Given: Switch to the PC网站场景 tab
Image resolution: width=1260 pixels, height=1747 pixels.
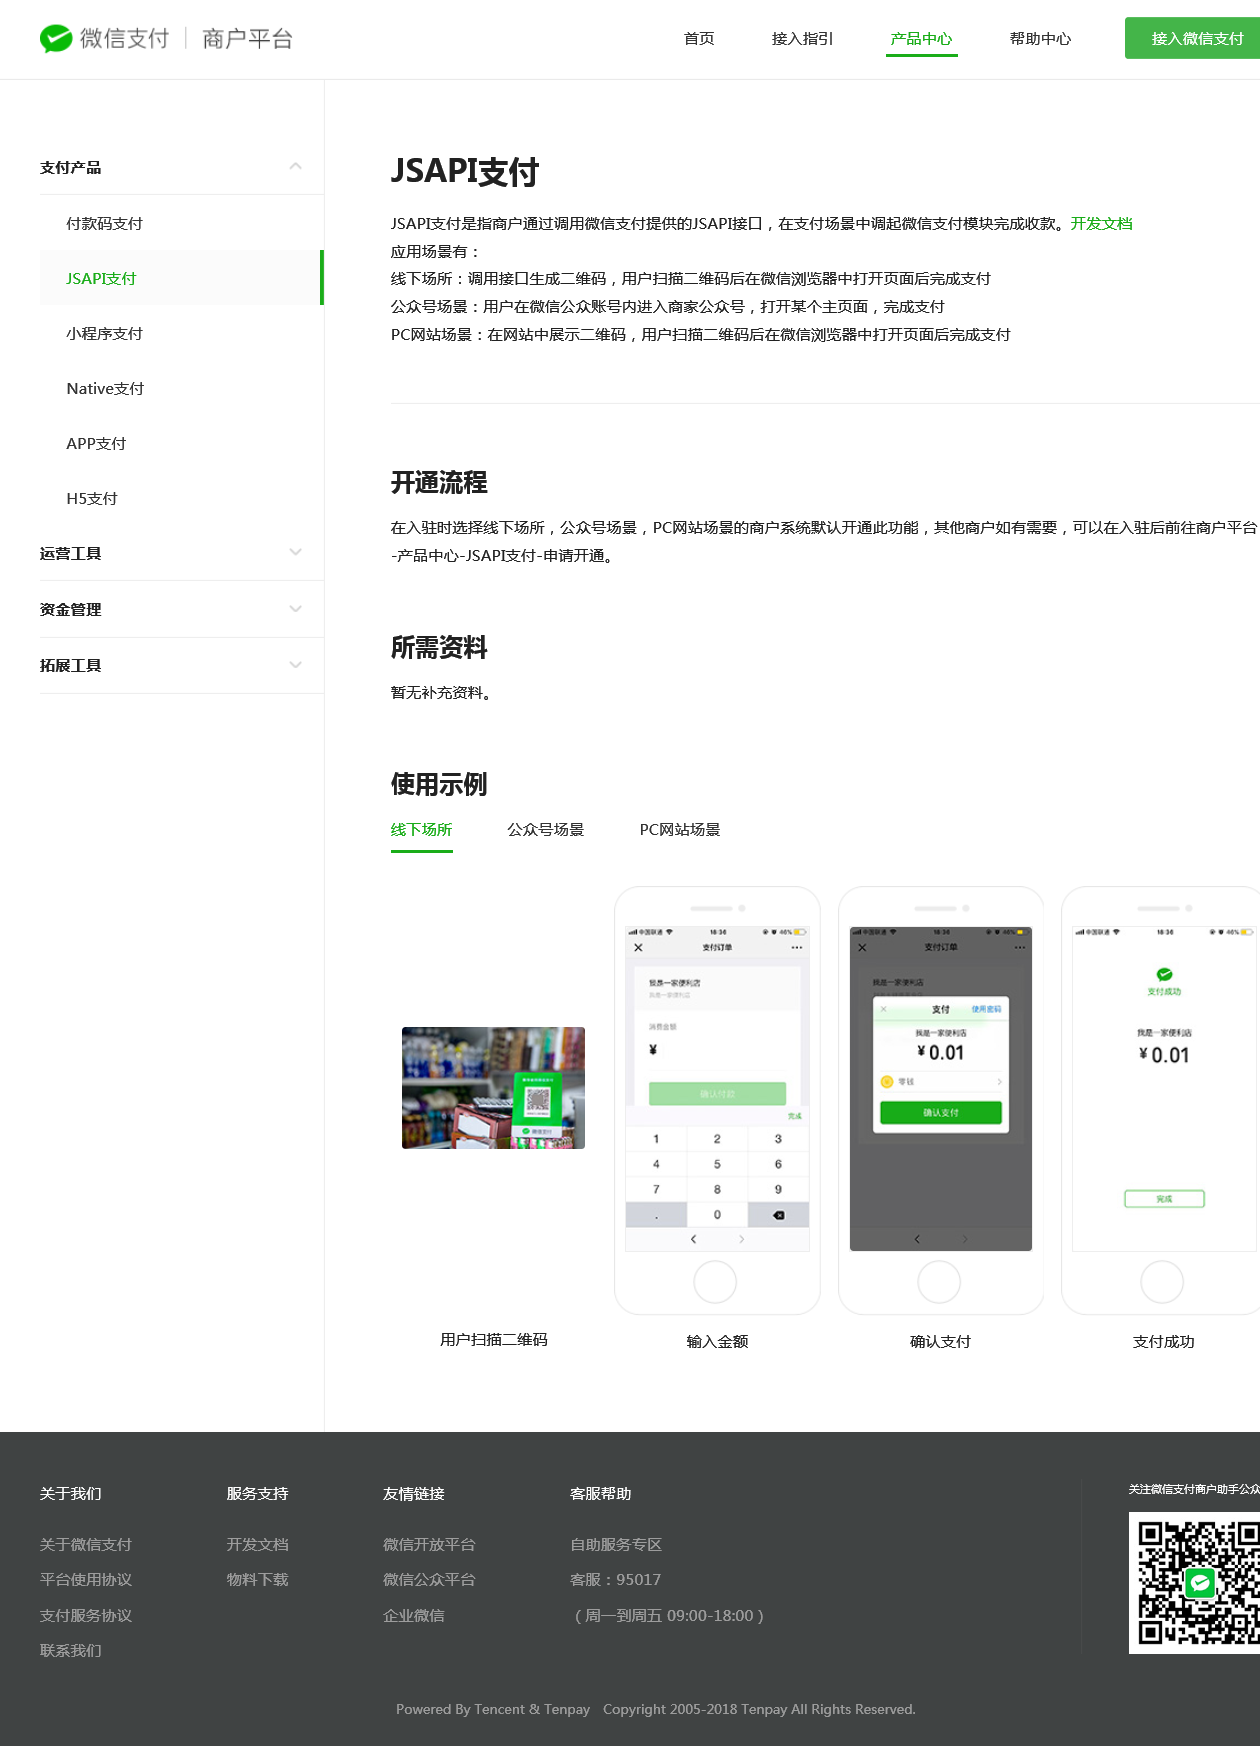Looking at the screenshot, I should tap(680, 829).
